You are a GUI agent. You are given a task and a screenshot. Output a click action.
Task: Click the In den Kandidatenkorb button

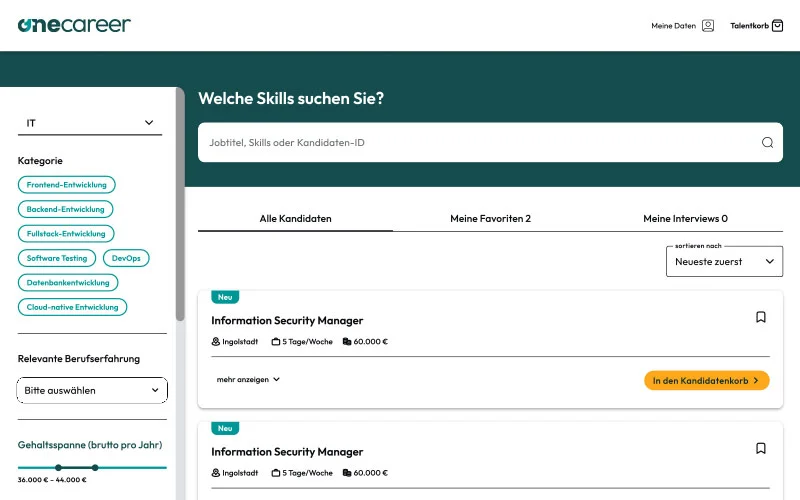tap(707, 381)
